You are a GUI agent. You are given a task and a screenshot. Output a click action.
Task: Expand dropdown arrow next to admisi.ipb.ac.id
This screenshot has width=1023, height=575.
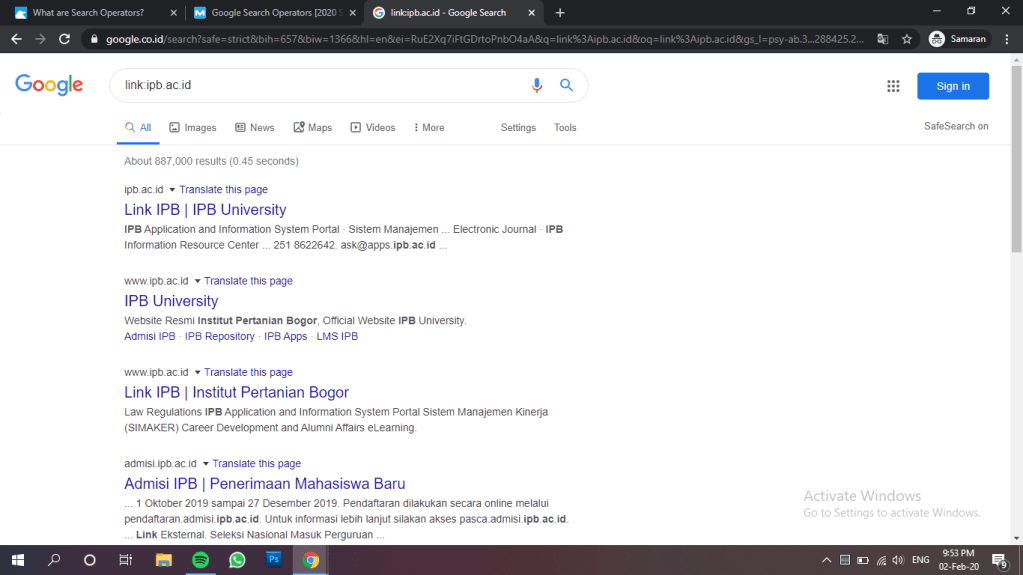[206, 464]
